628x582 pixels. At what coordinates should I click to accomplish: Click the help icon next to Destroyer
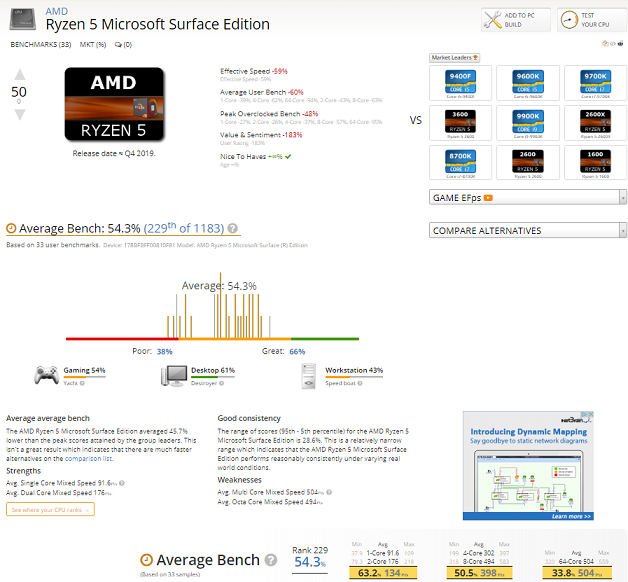click(x=221, y=383)
